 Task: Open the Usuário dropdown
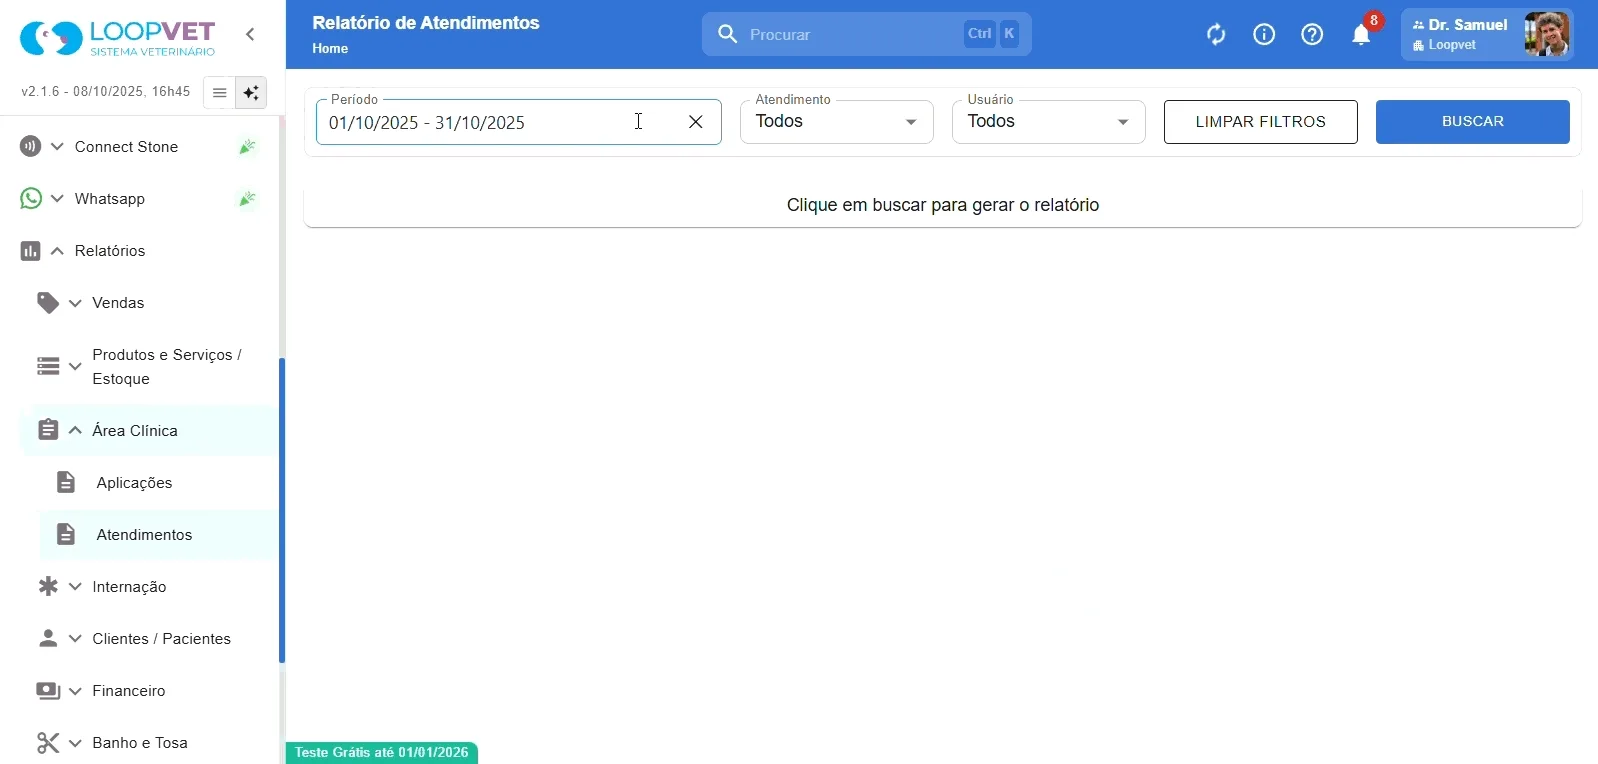(x=1049, y=122)
